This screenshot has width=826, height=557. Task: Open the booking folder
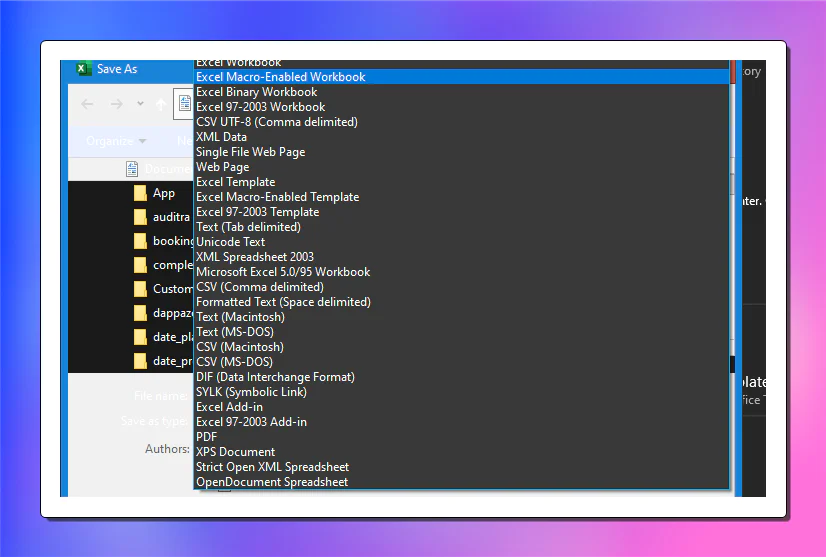[x=163, y=241]
